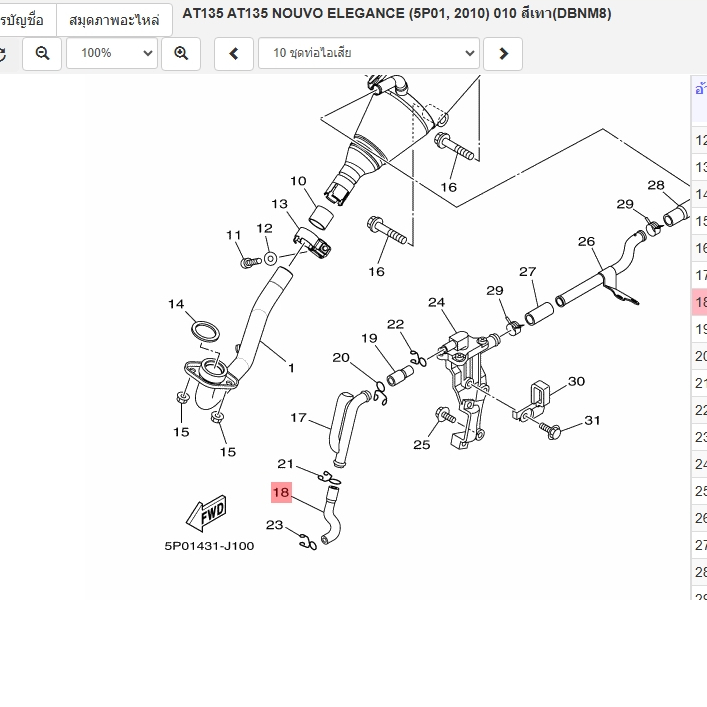The height and width of the screenshot is (707, 707).
Task: Zoom in on the parts diagram
Action: (x=181, y=53)
